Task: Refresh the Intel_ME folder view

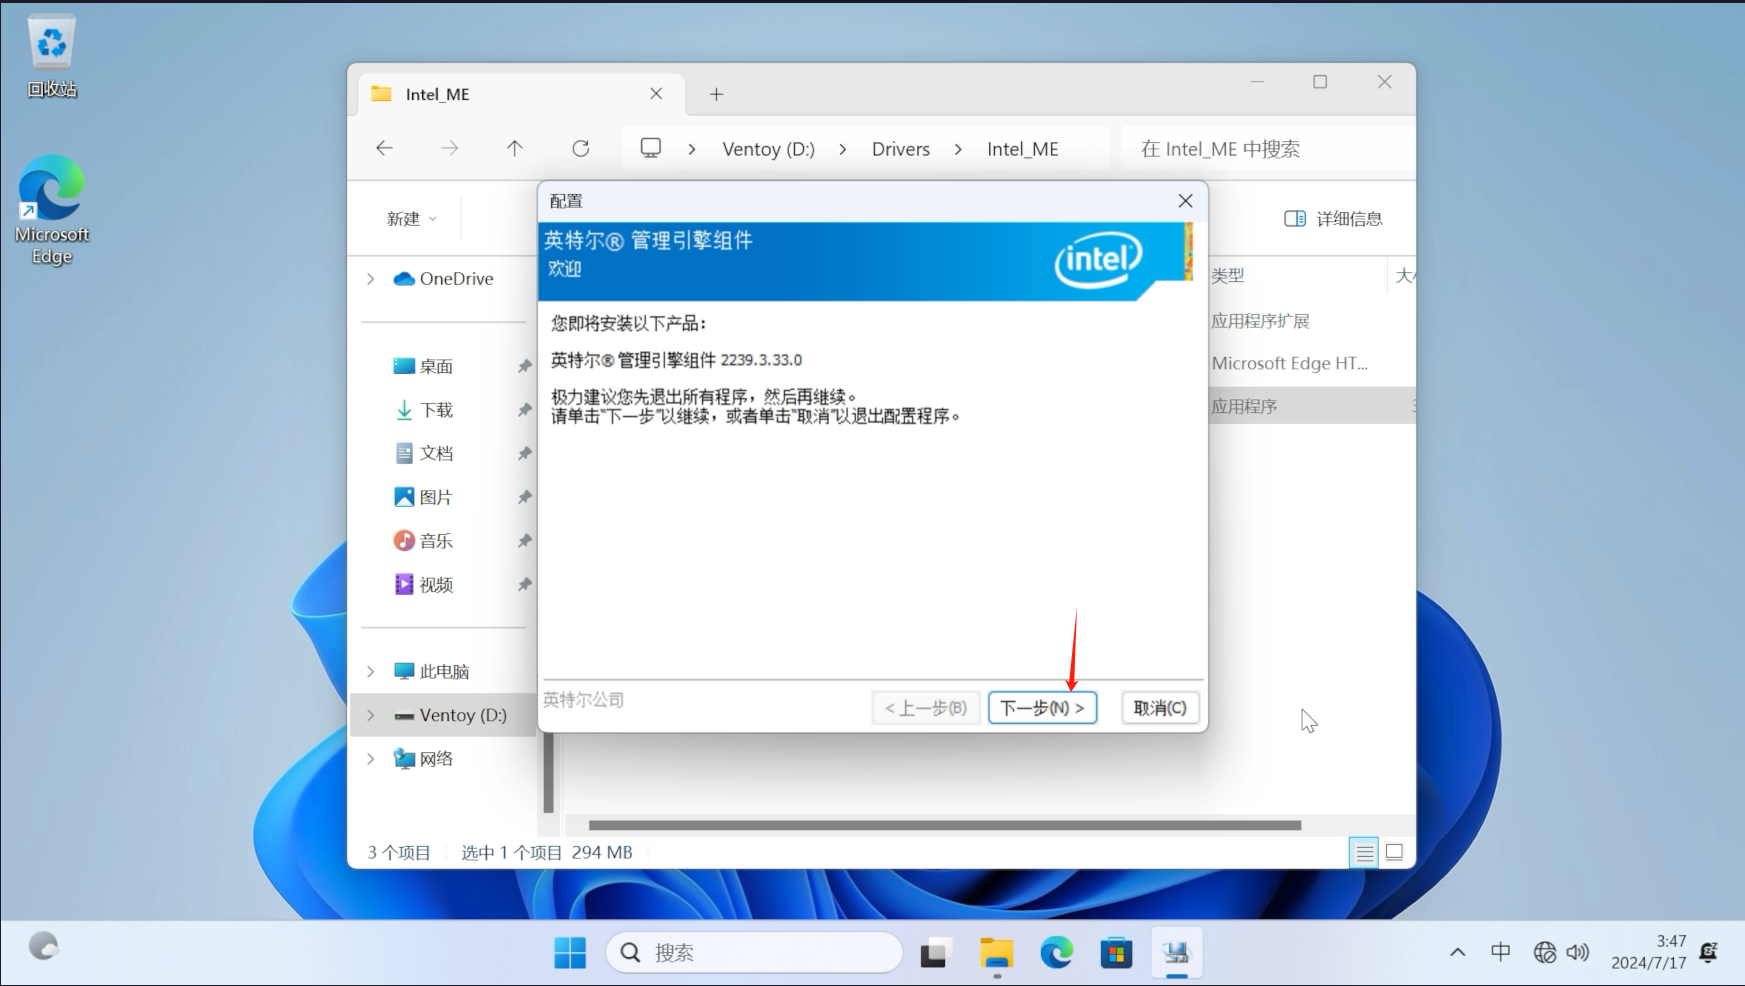Action: point(581,148)
